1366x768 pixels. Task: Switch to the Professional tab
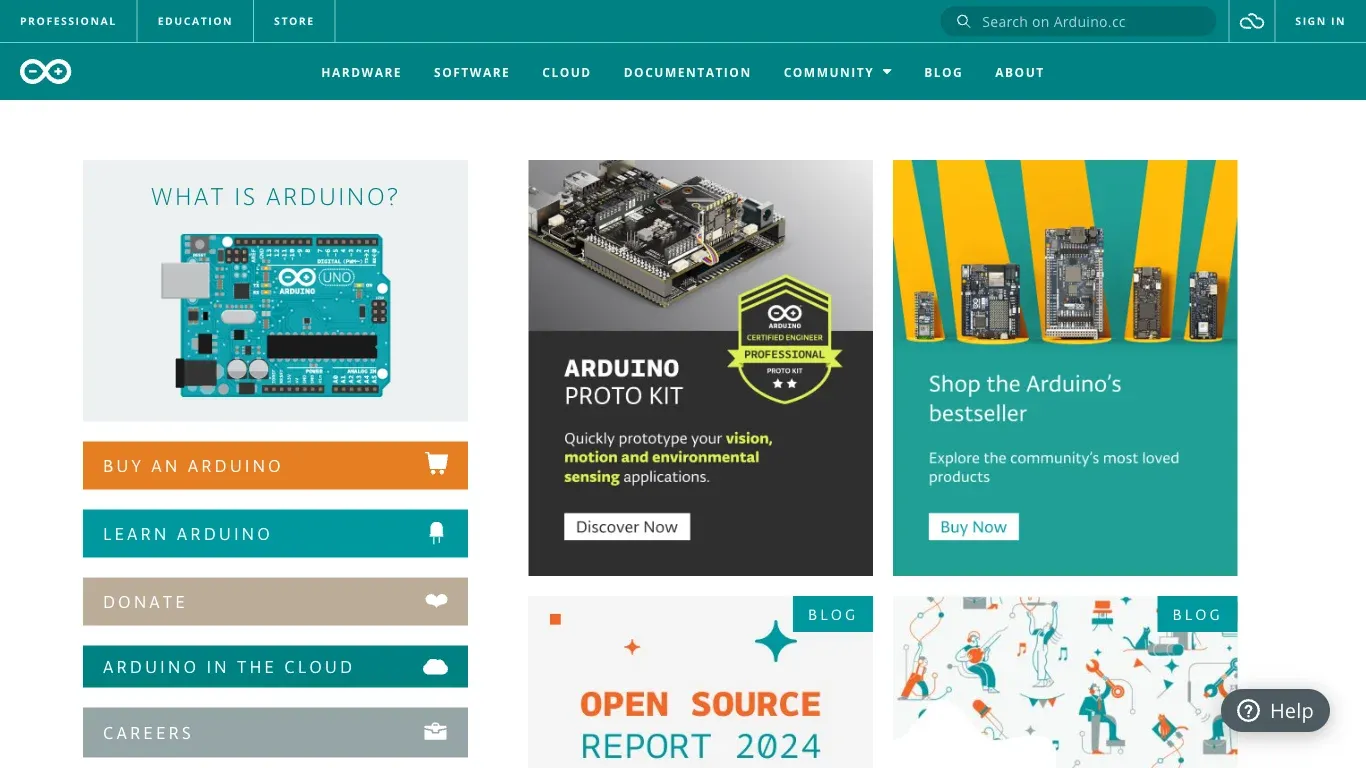coord(68,21)
